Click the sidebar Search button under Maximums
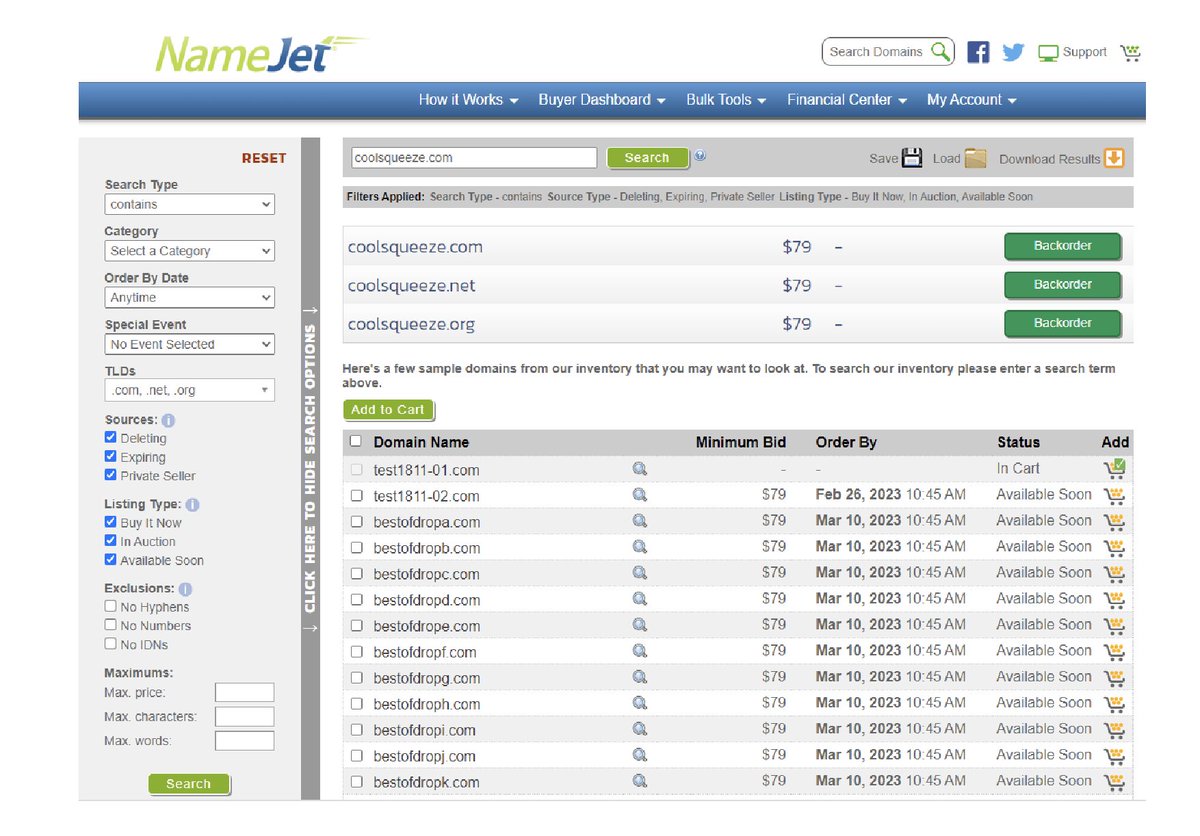Screen dimensions: 1200x836 pyautogui.click(x=189, y=784)
